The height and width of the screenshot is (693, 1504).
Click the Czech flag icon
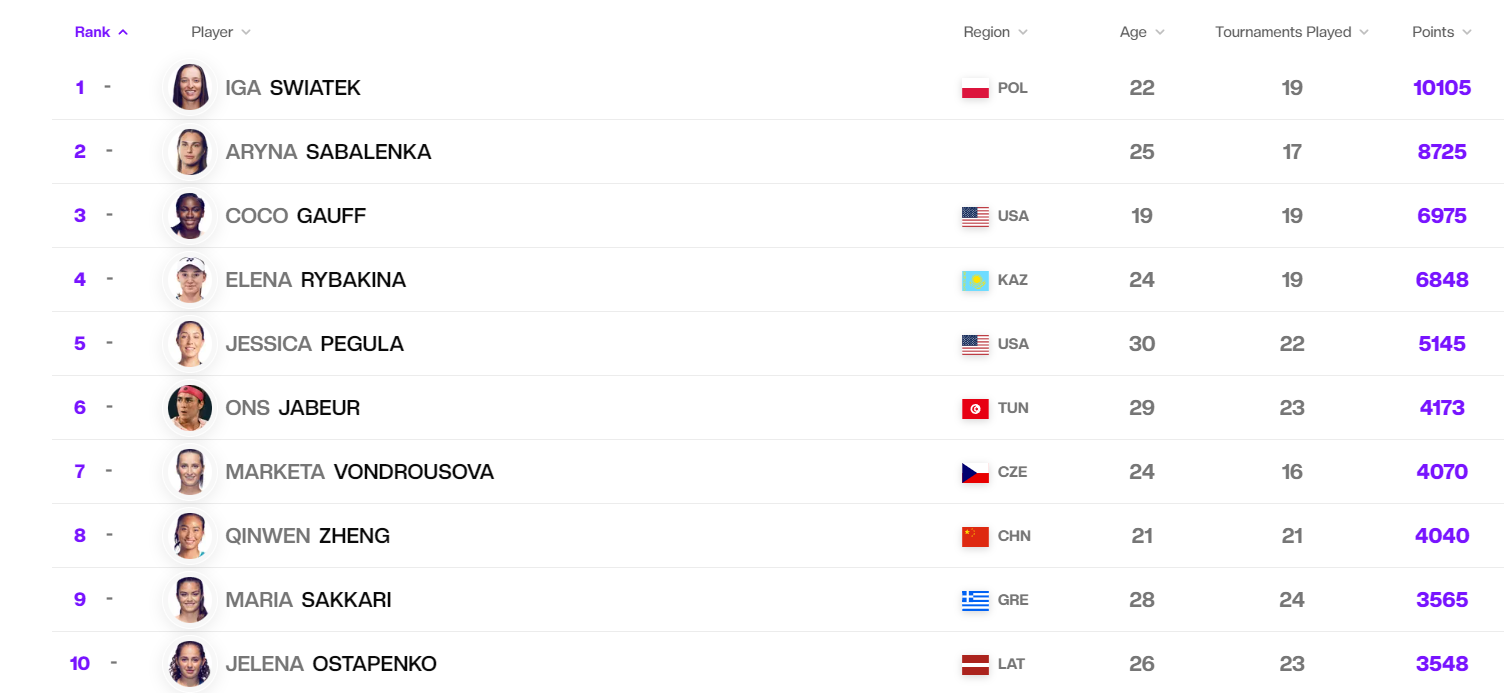(975, 472)
